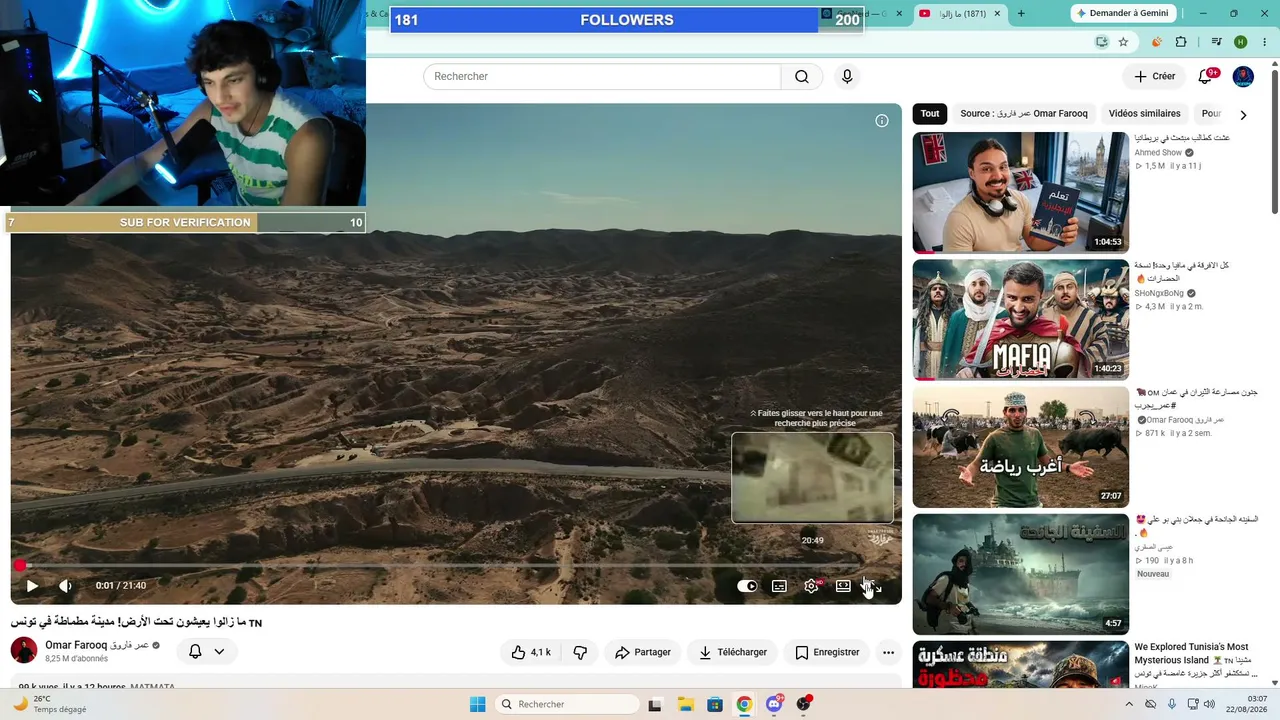Image resolution: width=1280 pixels, height=720 pixels.
Task: Open Ahmed Show video thumbnail
Action: 1021,193
